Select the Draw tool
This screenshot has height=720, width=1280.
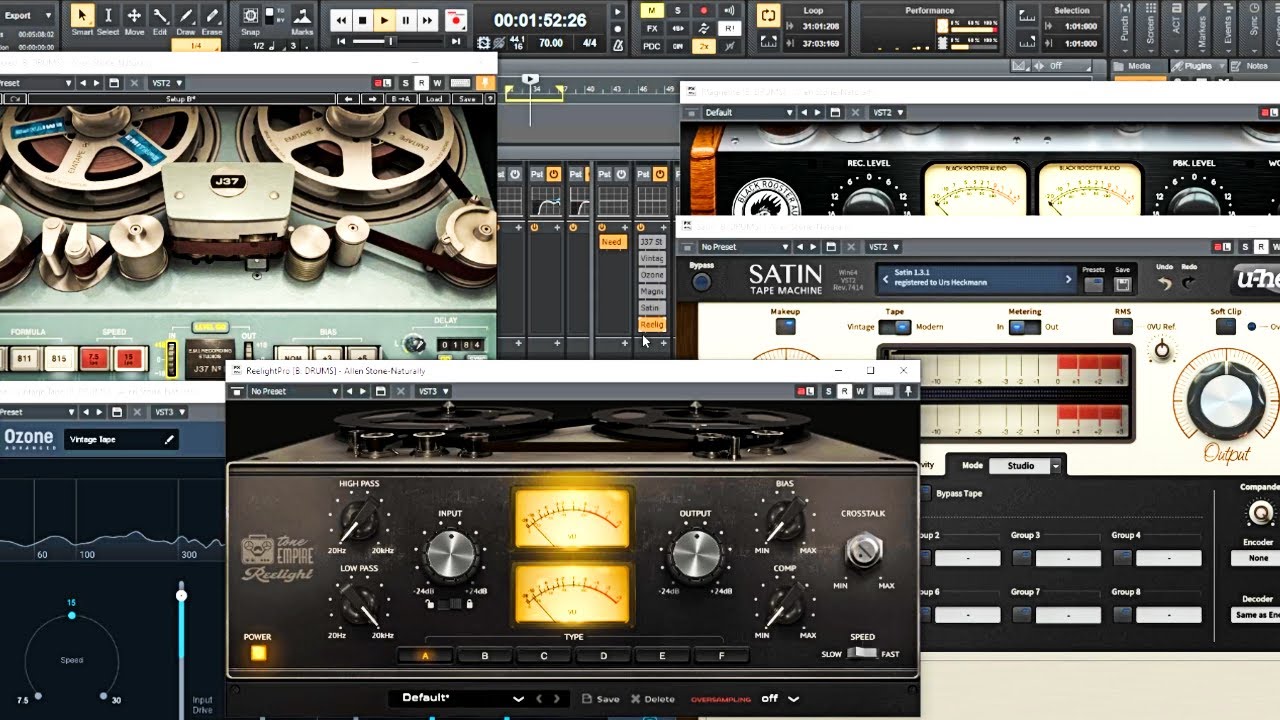(x=186, y=20)
